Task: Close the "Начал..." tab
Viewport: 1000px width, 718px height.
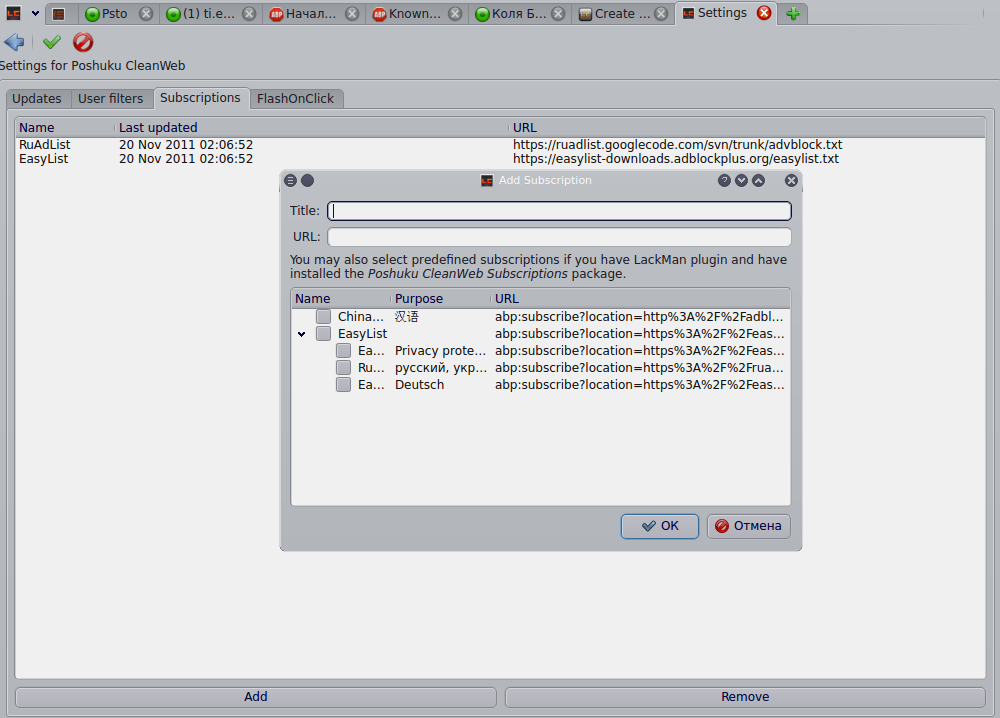Action: [x=352, y=13]
